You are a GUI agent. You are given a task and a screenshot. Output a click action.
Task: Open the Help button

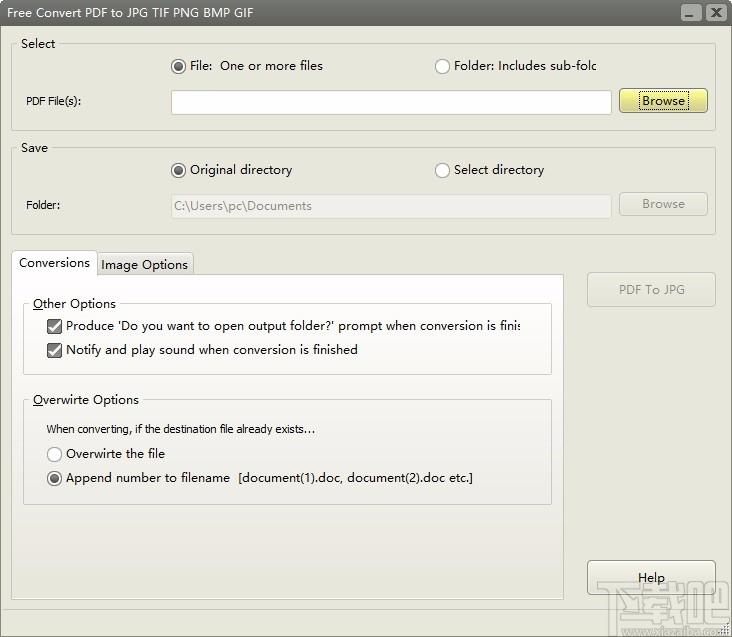pos(651,578)
